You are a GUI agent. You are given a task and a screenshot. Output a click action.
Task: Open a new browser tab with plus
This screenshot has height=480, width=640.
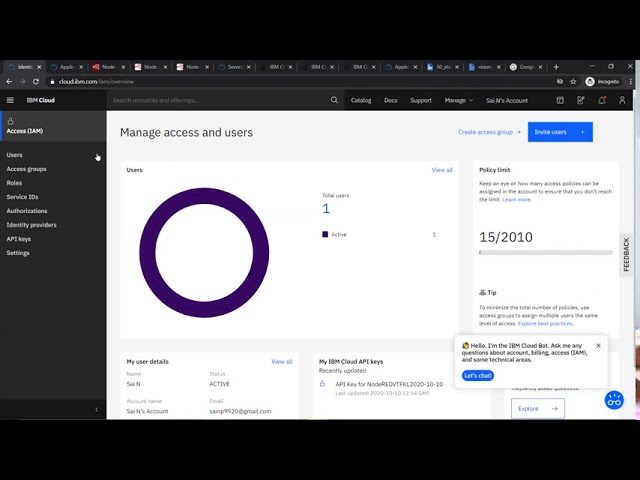point(556,67)
